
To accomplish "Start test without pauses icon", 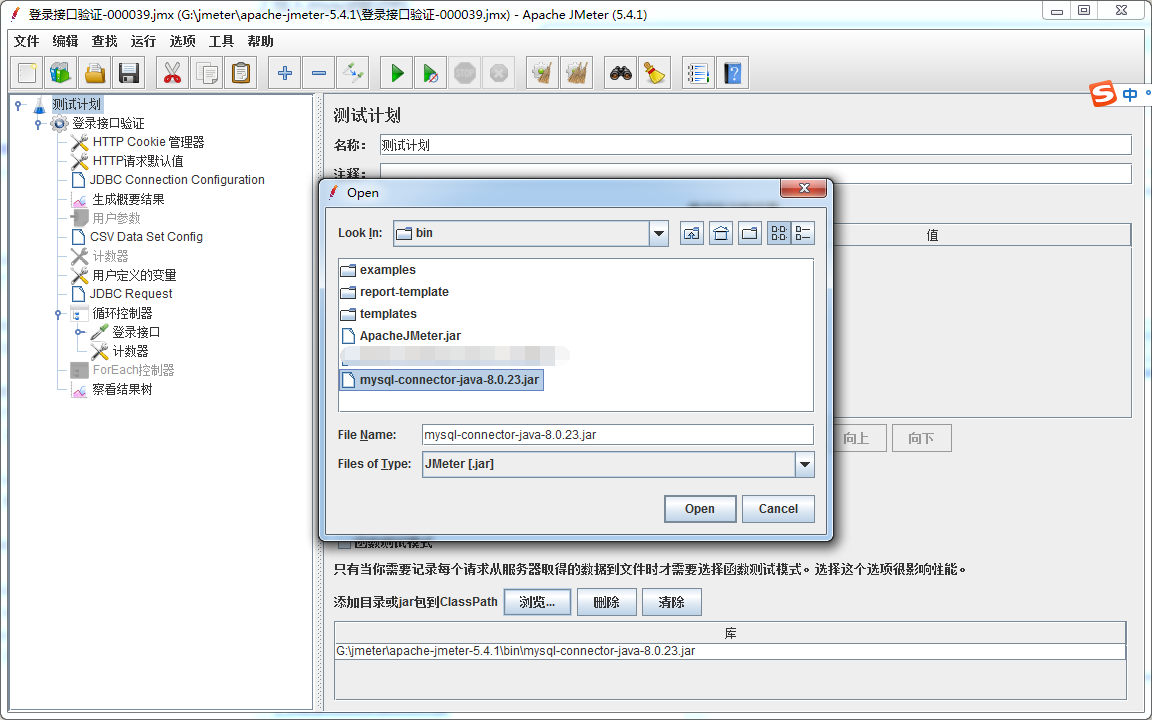I will (431, 73).
